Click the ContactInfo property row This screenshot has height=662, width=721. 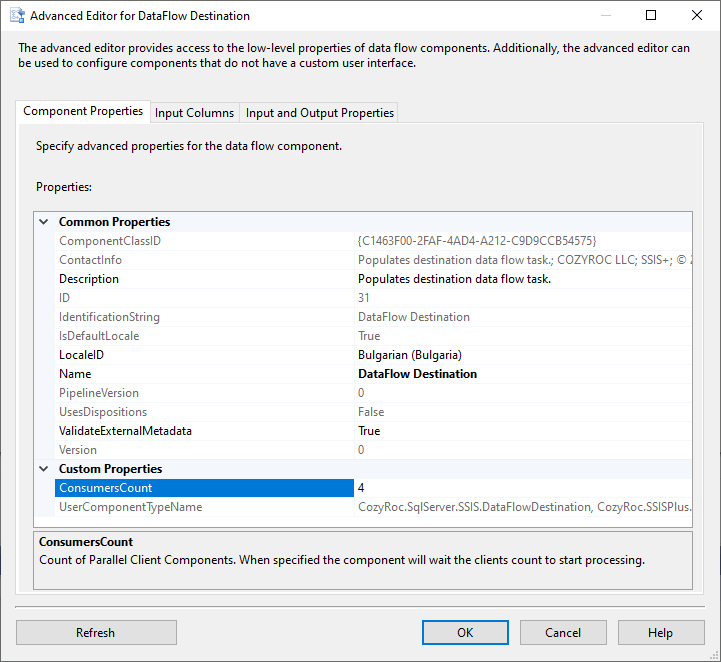coord(90,260)
